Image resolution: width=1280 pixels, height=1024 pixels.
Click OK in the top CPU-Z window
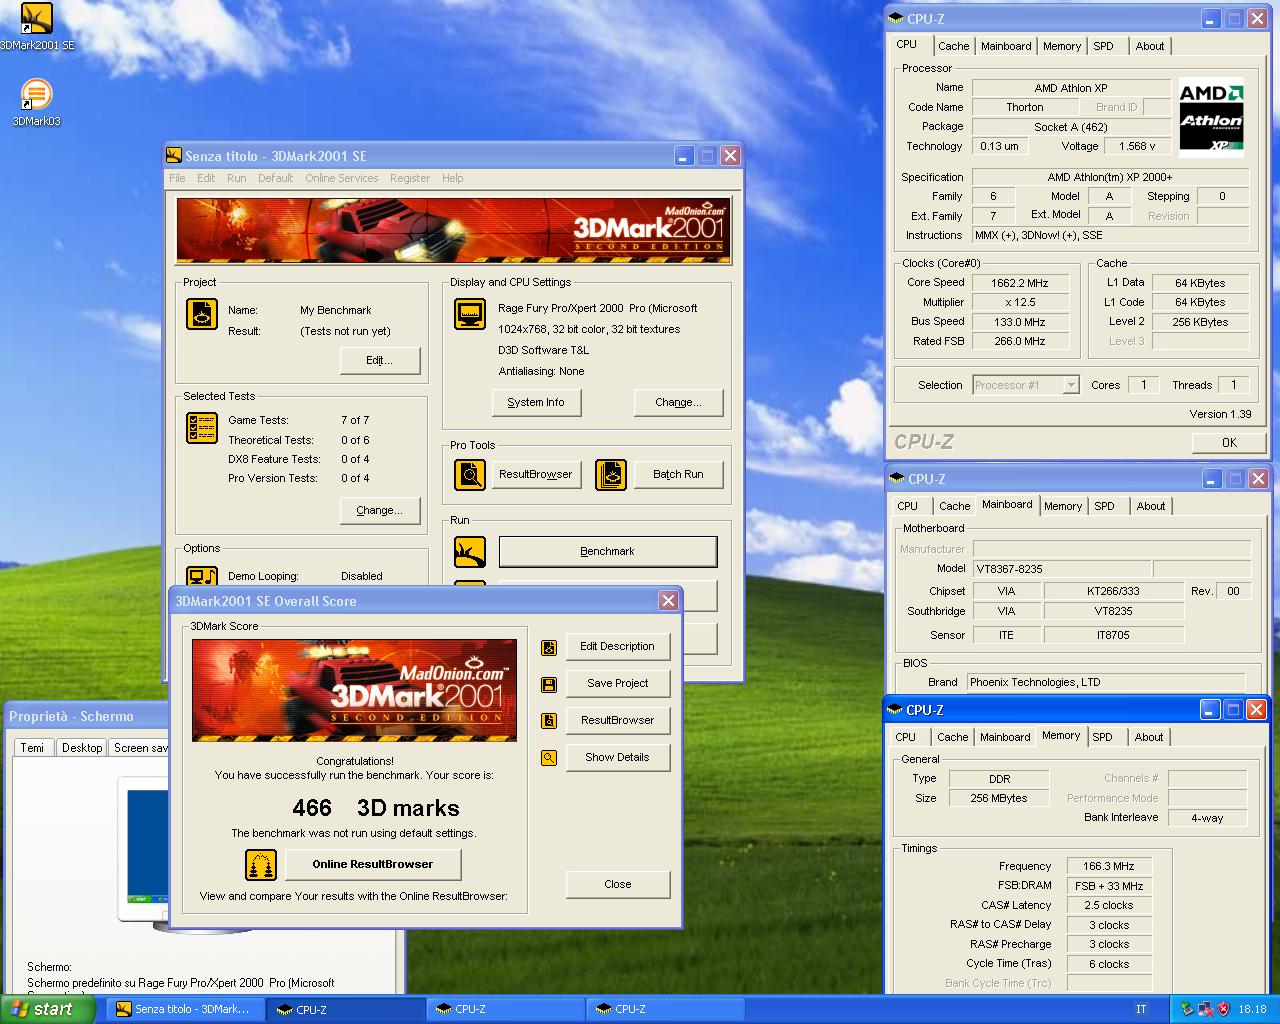(x=1229, y=442)
